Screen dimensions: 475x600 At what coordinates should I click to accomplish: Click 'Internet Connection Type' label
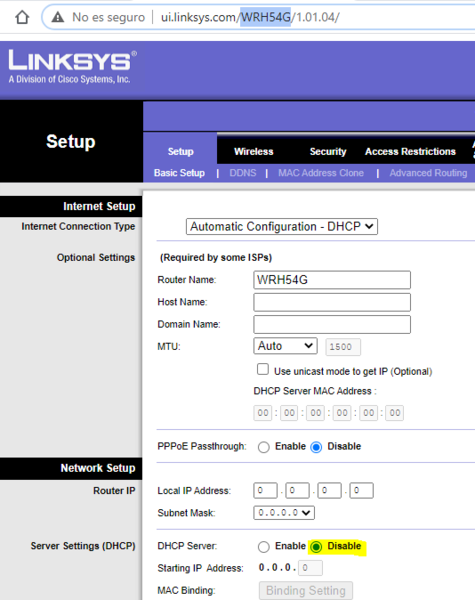(78, 227)
